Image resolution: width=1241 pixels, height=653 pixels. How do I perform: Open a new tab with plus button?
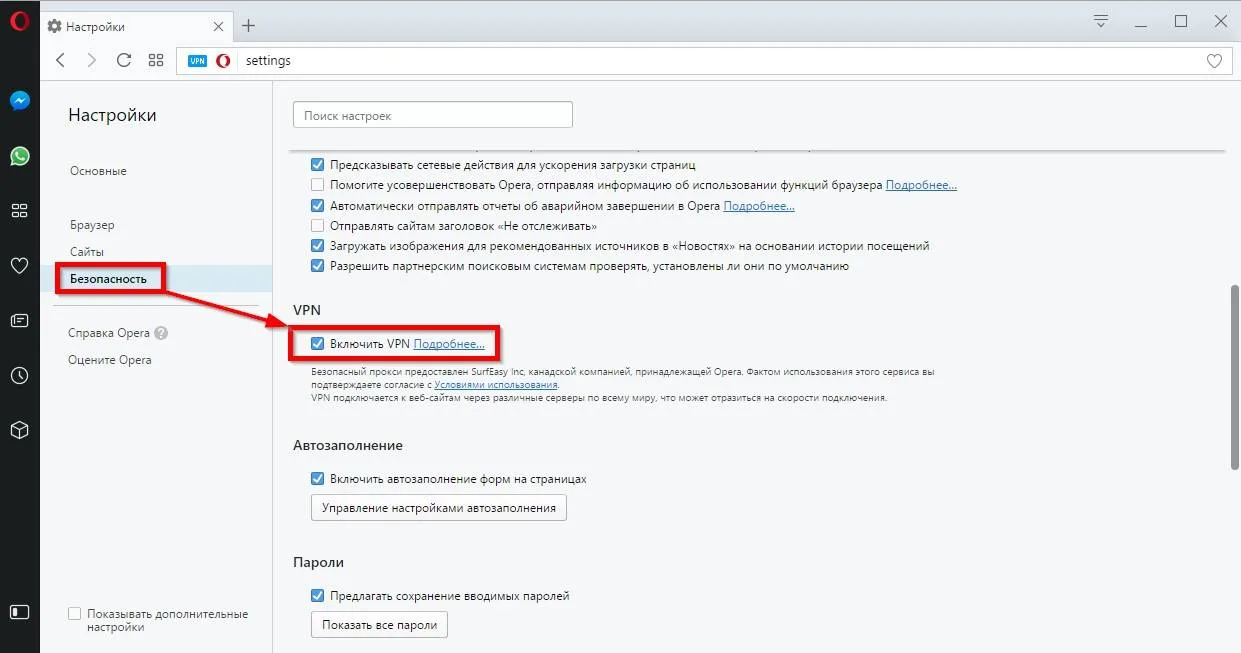tap(249, 26)
